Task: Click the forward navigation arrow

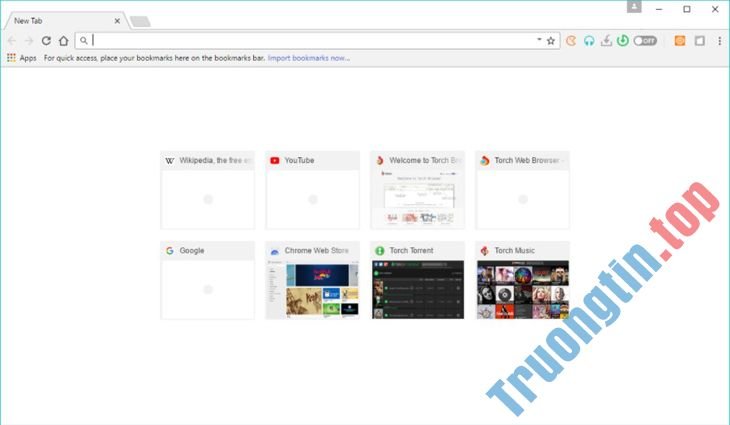Action: (x=29, y=41)
